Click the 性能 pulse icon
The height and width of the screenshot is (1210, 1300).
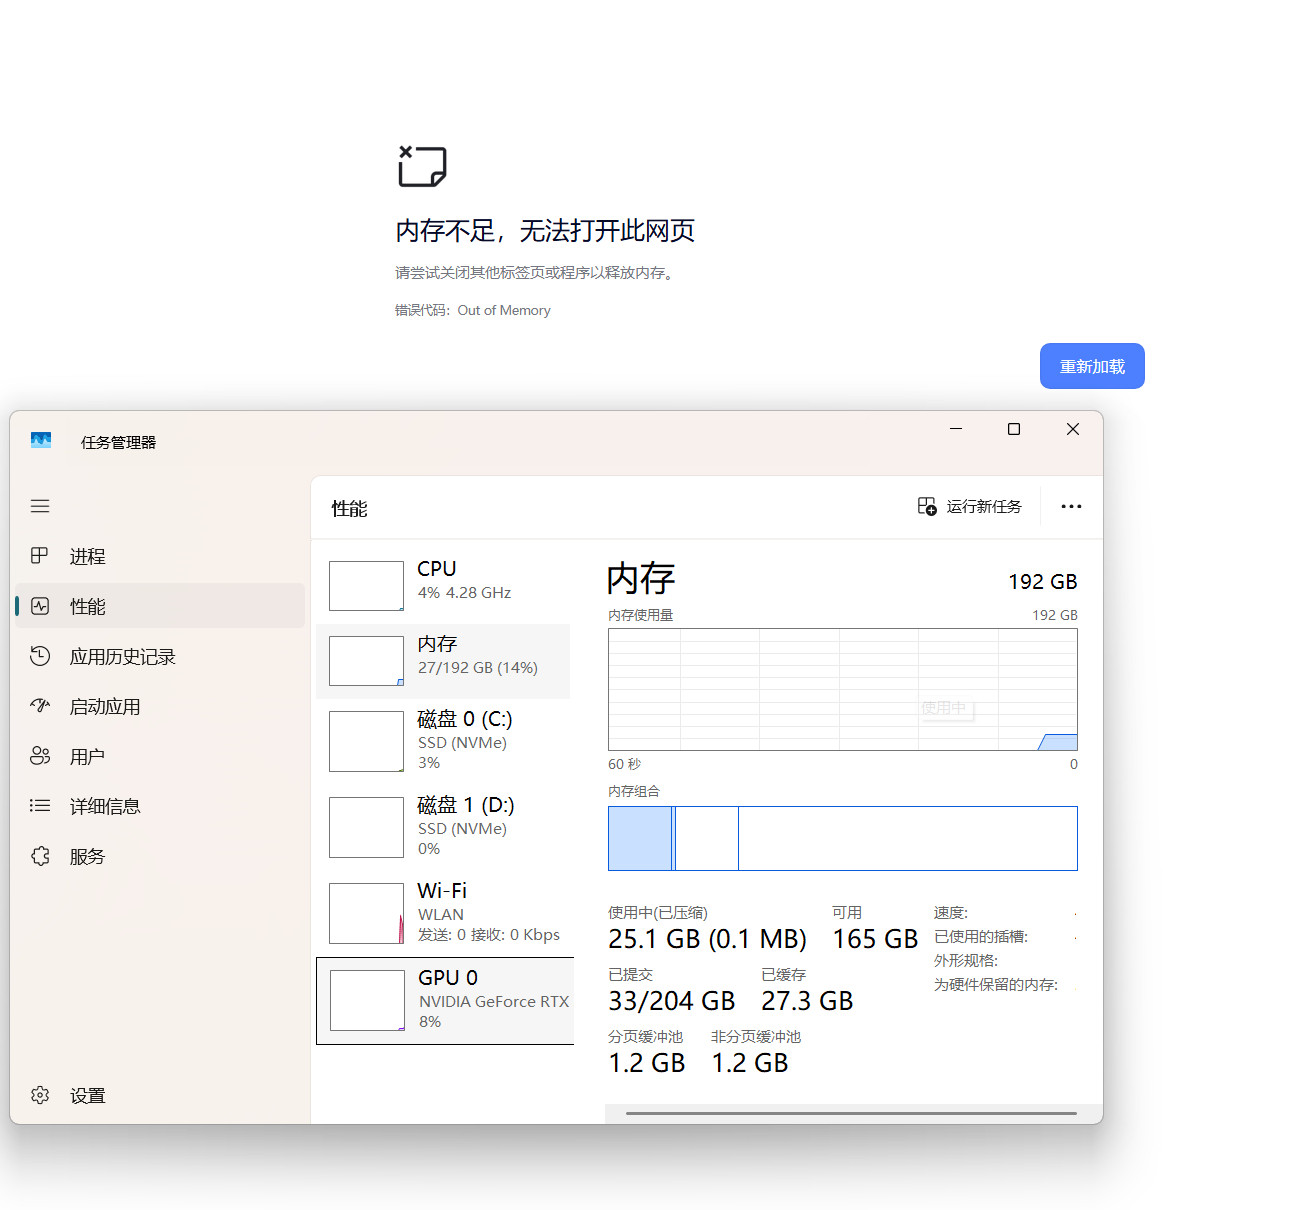(x=40, y=606)
